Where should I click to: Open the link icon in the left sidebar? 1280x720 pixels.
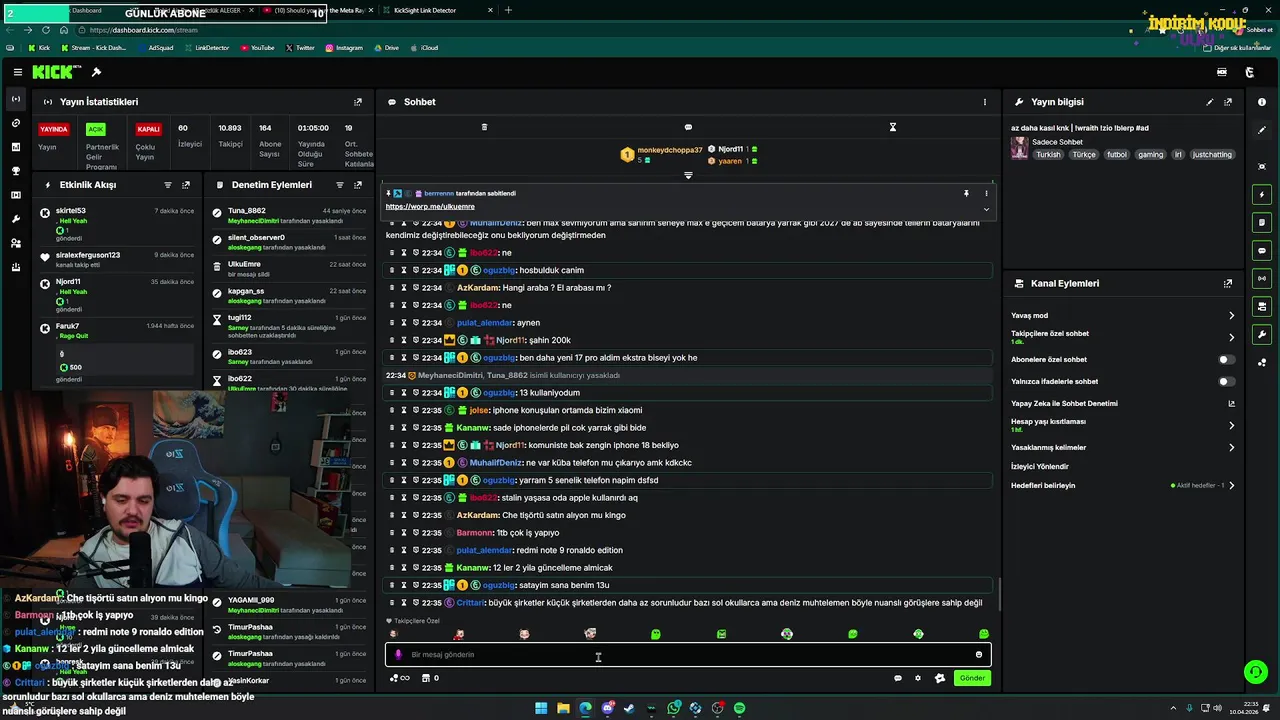click(15, 123)
